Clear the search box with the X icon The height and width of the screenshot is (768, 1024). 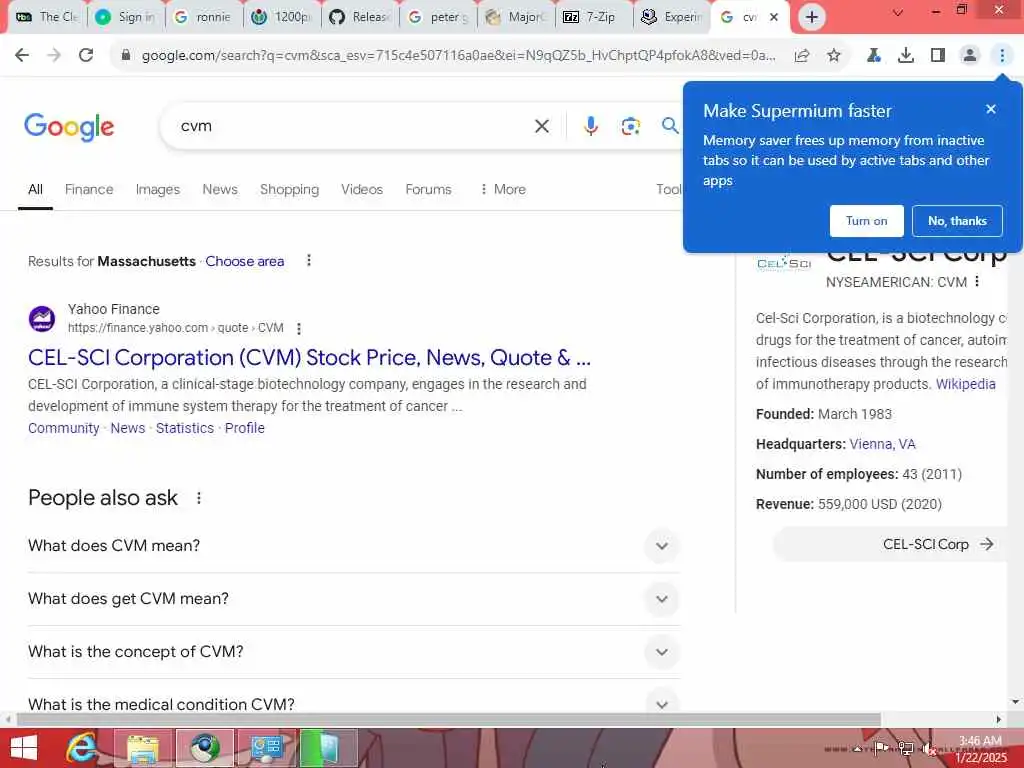(x=541, y=126)
